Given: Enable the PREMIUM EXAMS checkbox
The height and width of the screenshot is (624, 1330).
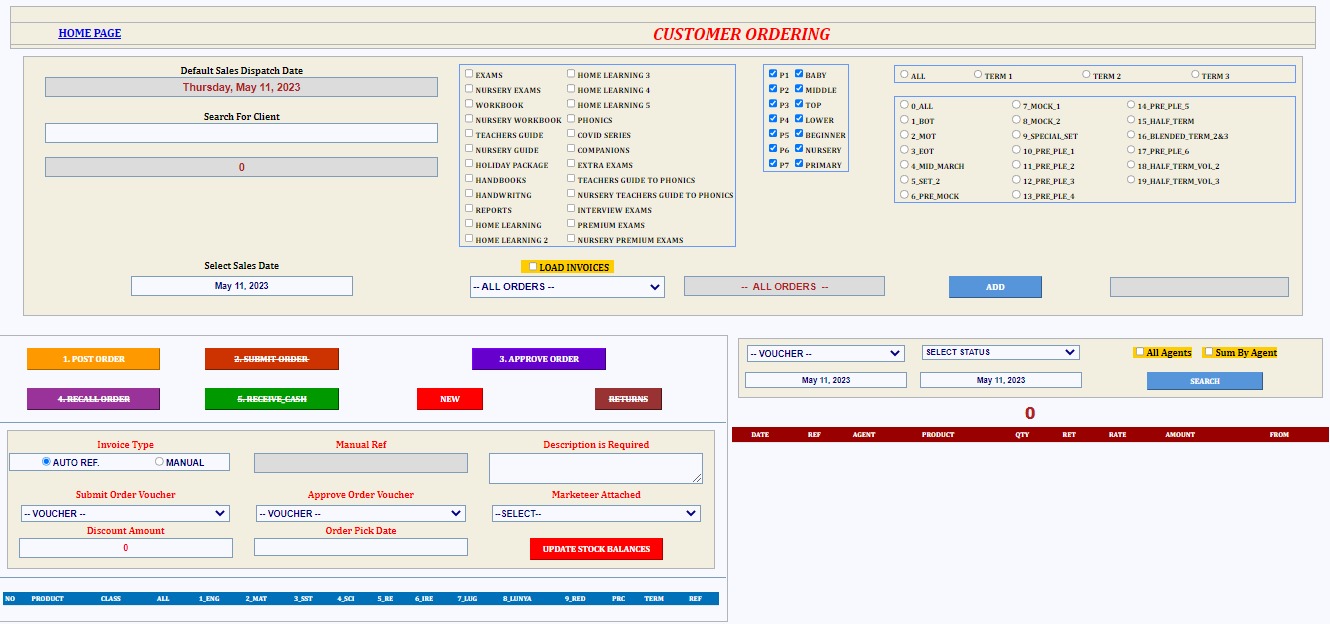Looking at the screenshot, I should (571, 224).
